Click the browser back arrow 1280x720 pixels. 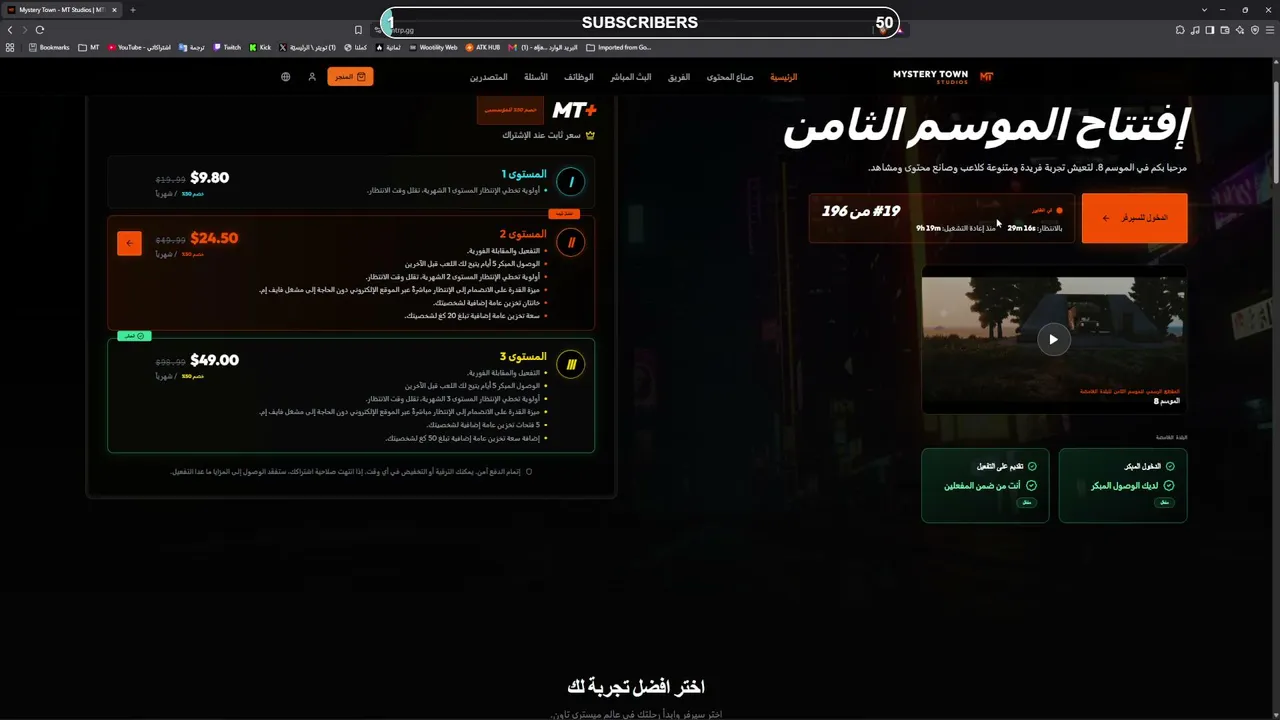click(x=10, y=30)
